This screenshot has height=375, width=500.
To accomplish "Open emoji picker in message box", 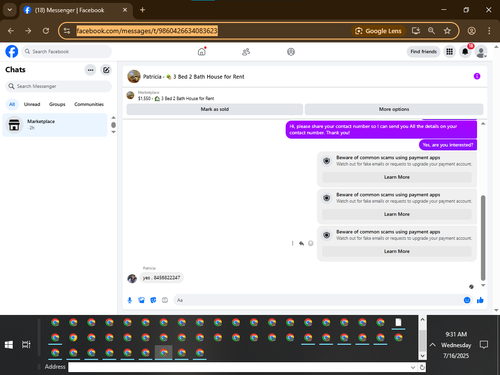I will pos(467,300).
